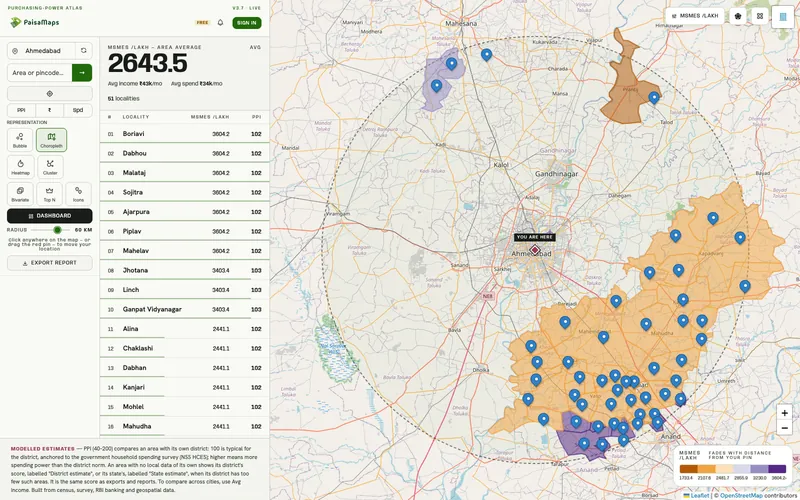Click the FREE plan badge
Viewport: 800px width, 500px height.
click(203, 23)
